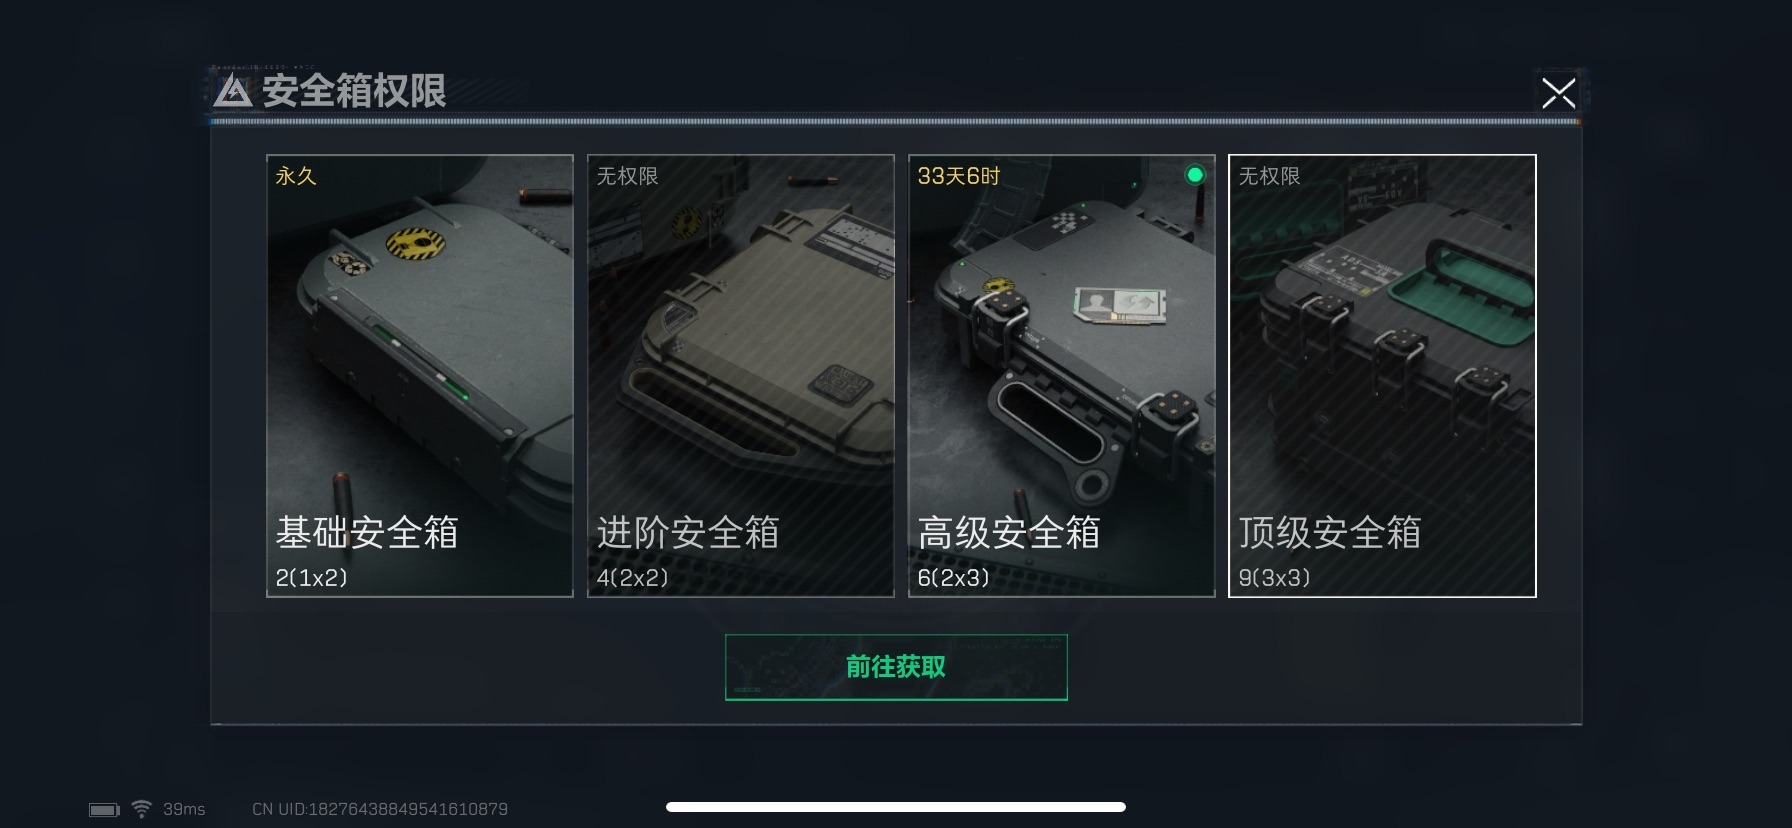
Task: Click the Wi-Fi signal icon
Action: coord(142,808)
